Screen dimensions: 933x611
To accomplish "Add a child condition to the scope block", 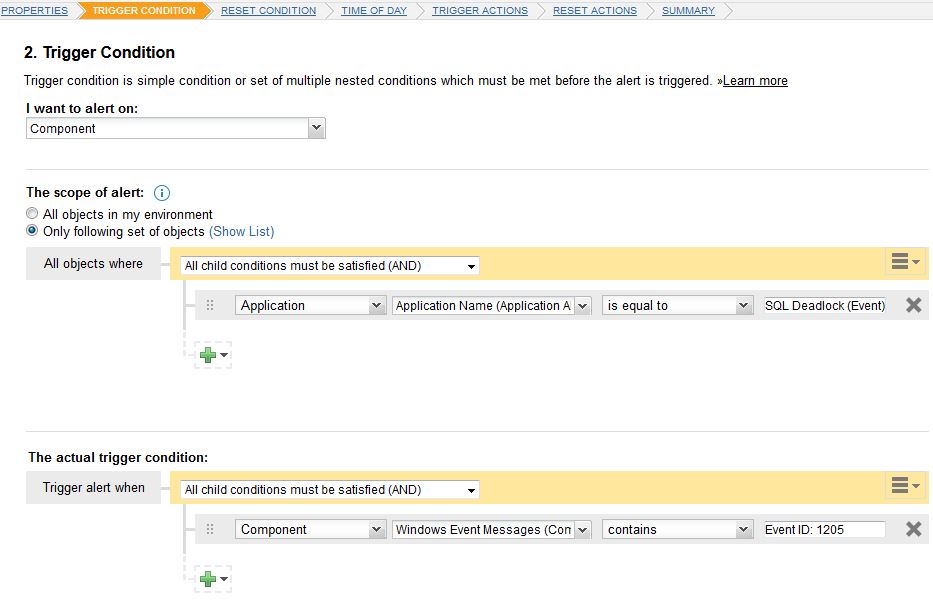I will click(x=208, y=354).
